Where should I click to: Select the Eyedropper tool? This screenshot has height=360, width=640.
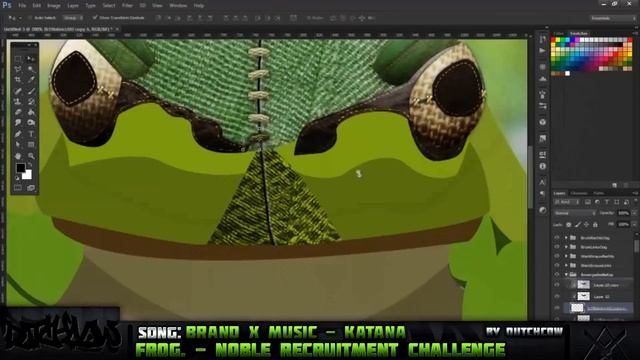(x=31, y=80)
